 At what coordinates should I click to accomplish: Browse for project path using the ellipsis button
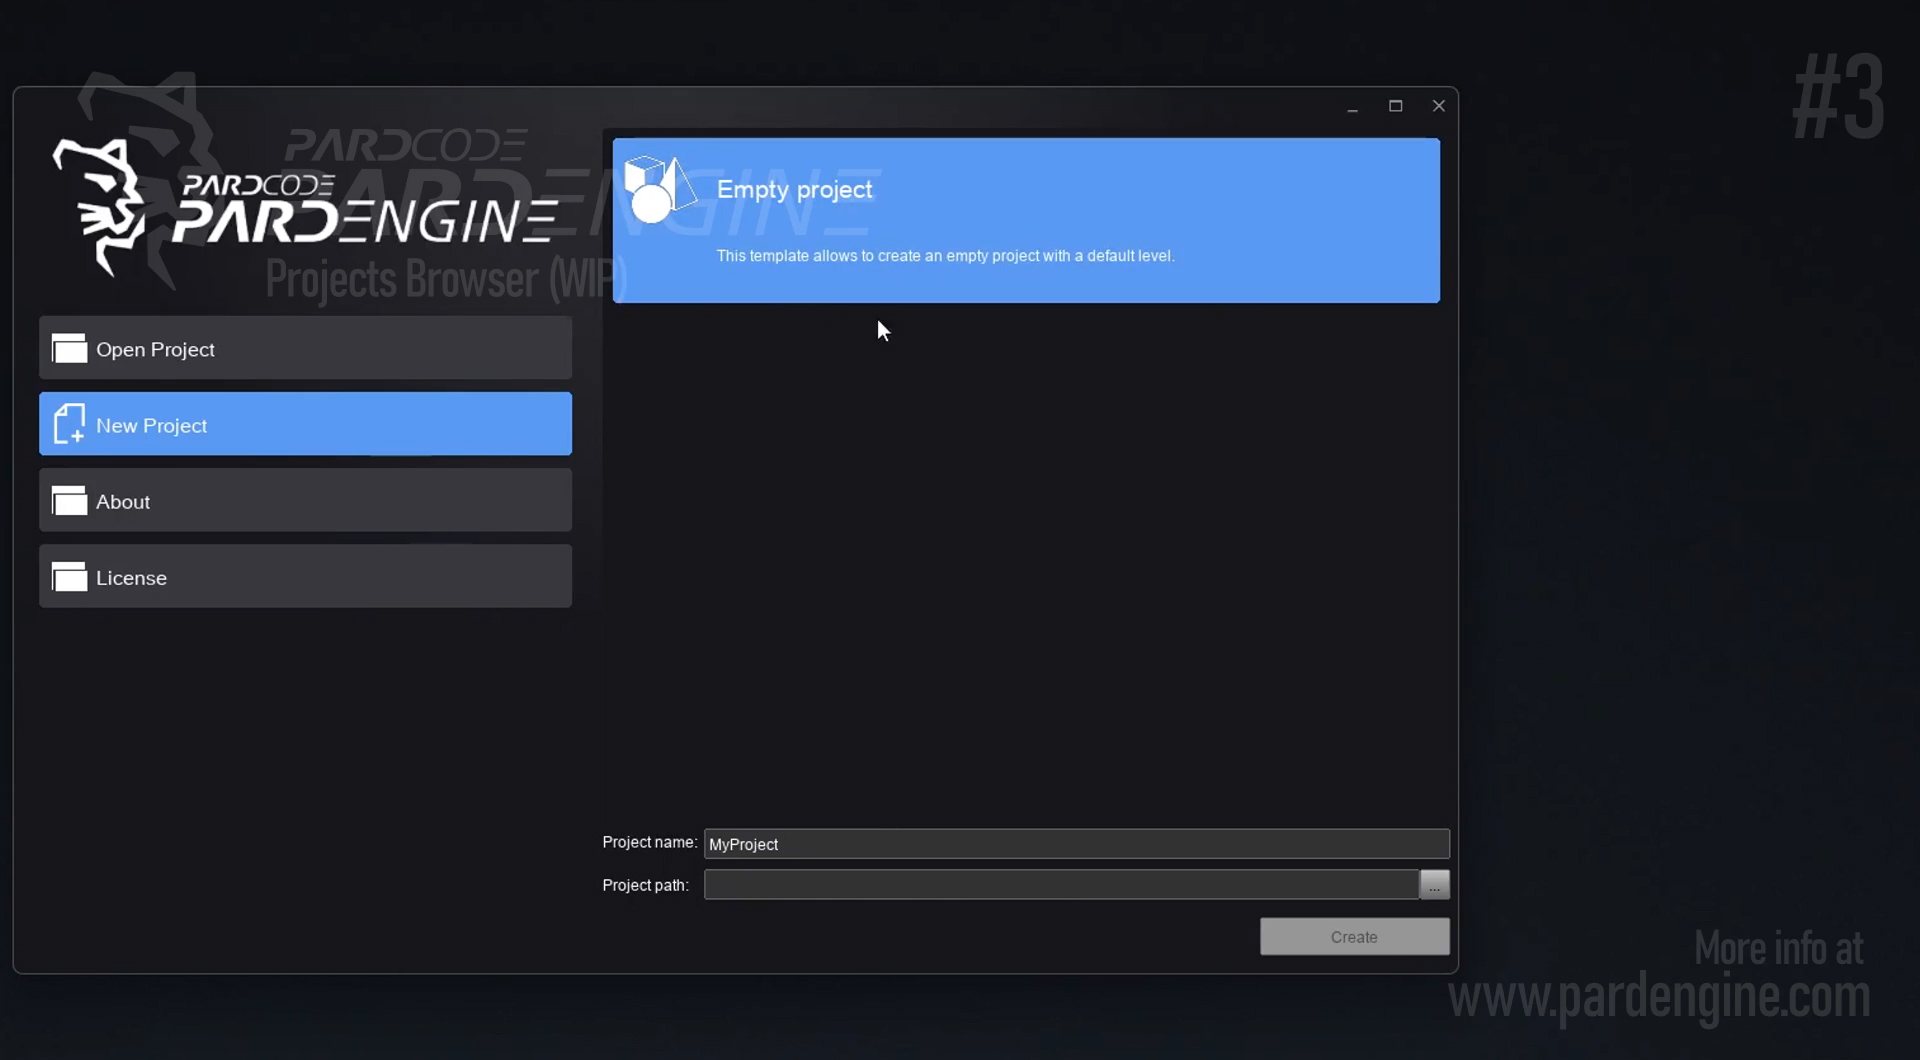tap(1434, 885)
